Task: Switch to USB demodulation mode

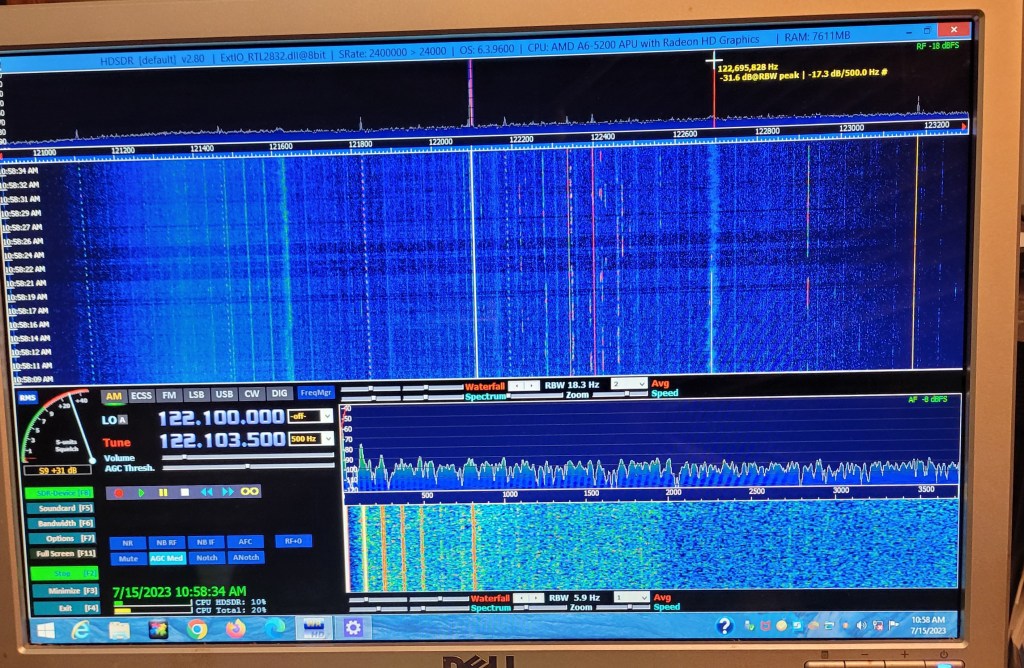Action: pyautogui.click(x=225, y=396)
